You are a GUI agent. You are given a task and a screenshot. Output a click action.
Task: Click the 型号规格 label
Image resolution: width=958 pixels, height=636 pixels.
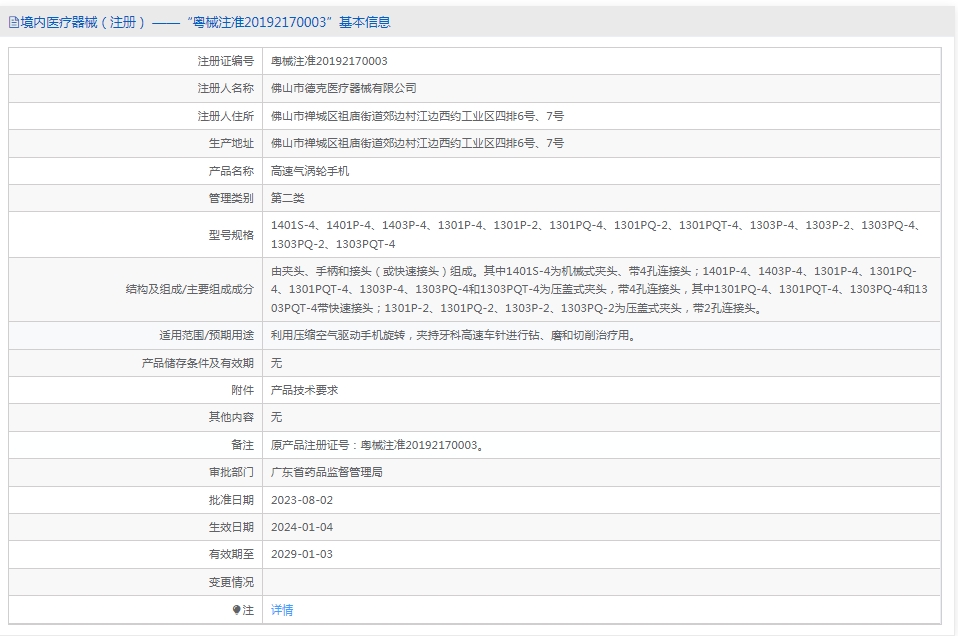(x=231, y=235)
